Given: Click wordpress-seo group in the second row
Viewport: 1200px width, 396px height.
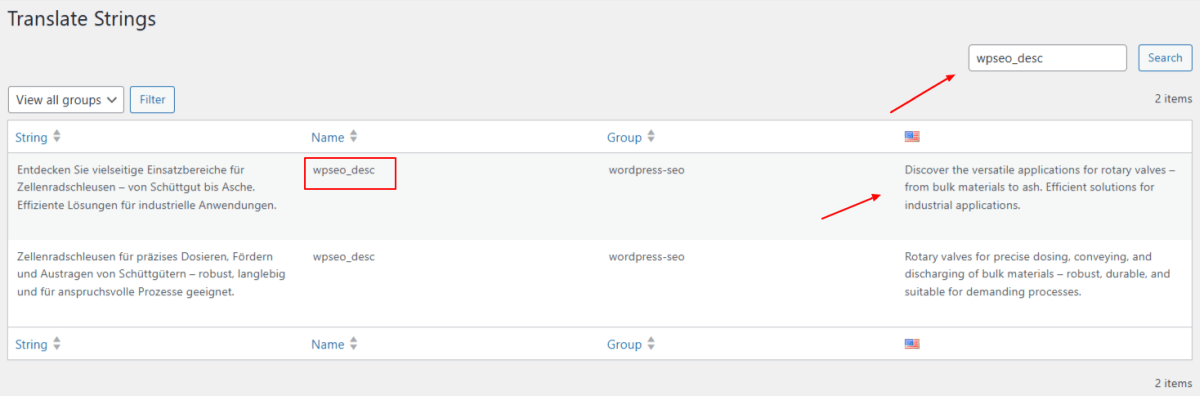Looking at the screenshot, I should pyautogui.click(x=646, y=256).
